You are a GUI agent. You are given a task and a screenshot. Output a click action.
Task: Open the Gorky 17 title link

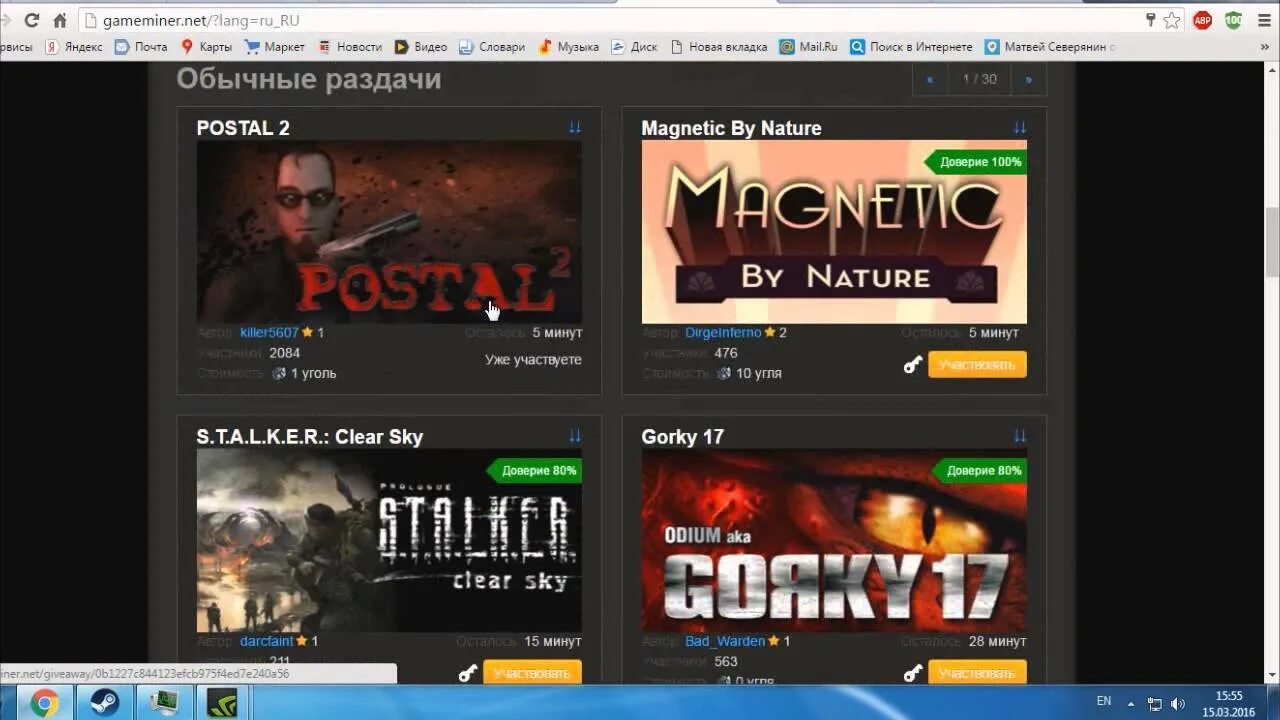[682, 437]
